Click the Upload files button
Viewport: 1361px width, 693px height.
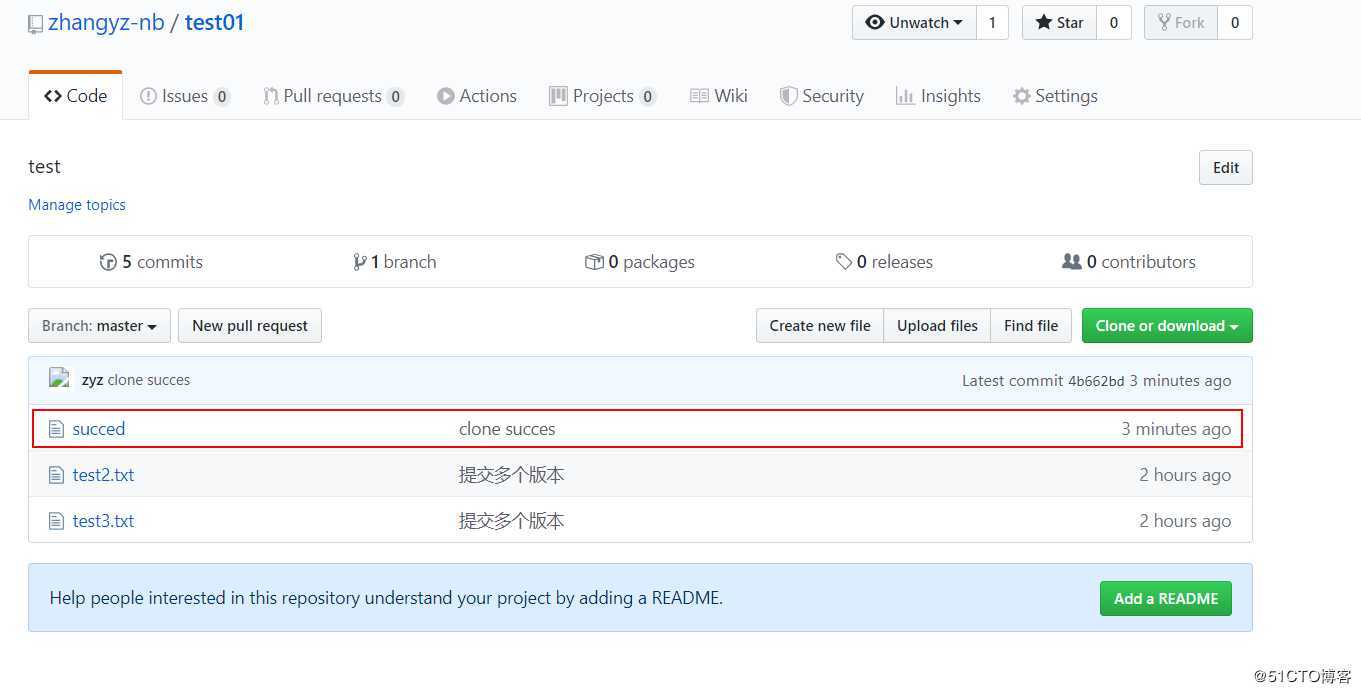click(937, 326)
